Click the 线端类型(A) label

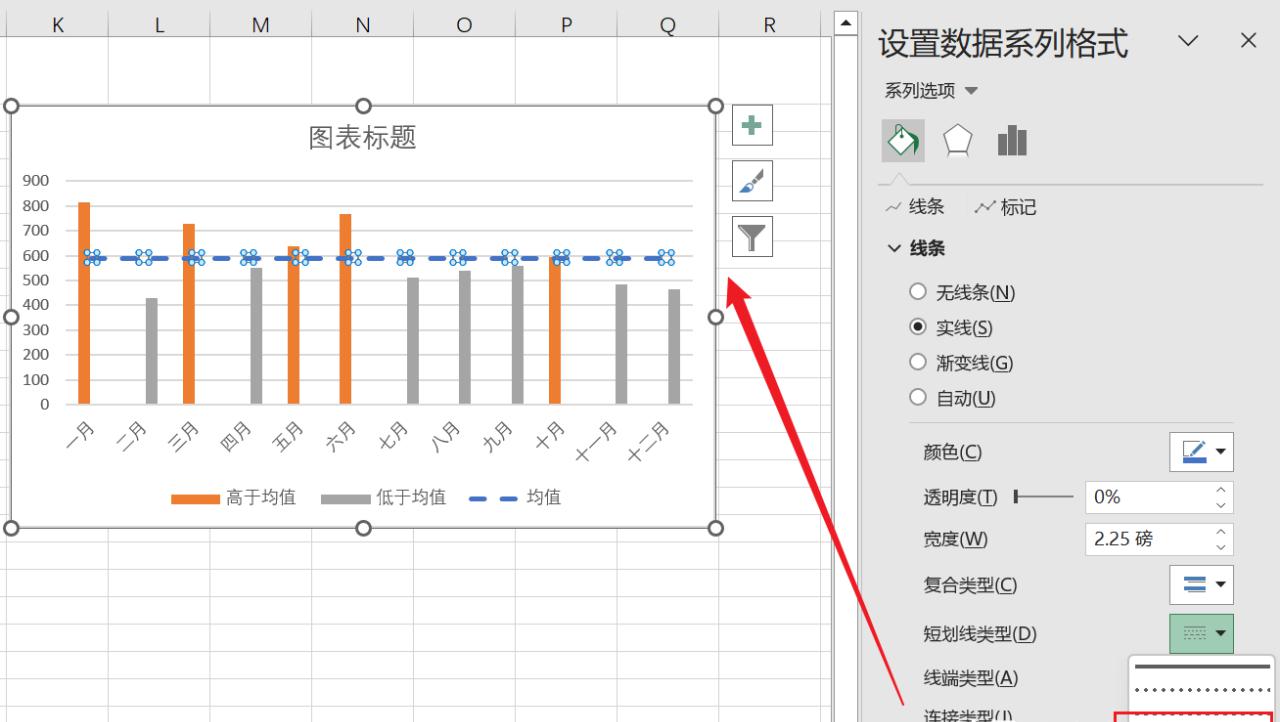(970, 678)
